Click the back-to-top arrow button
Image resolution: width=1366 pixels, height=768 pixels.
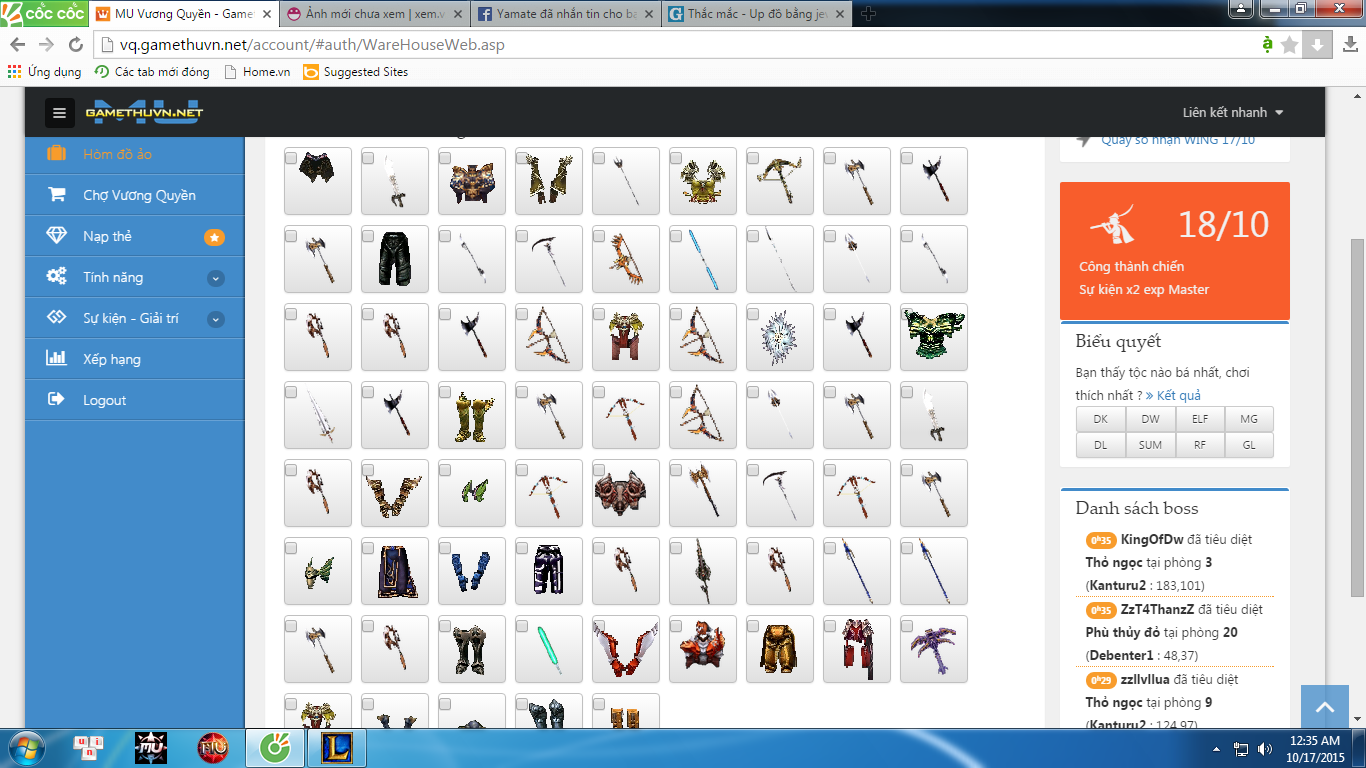pos(1325,708)
